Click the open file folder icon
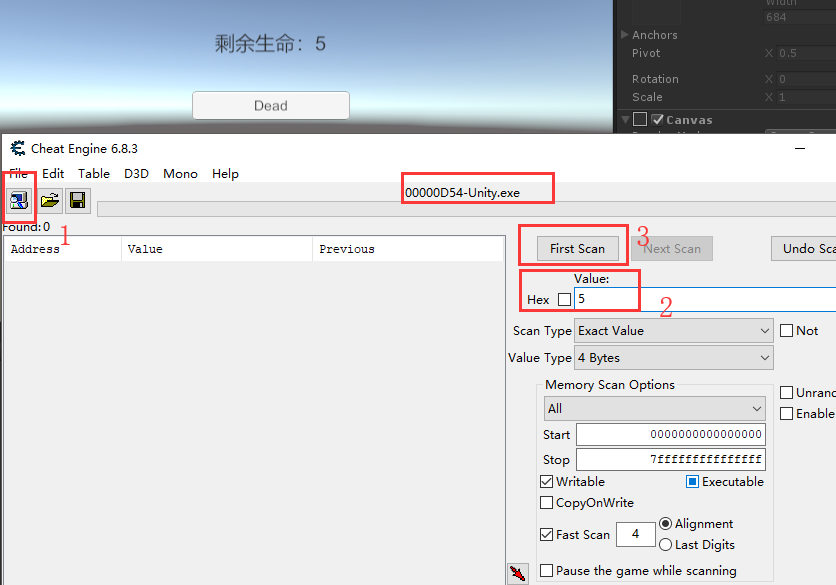 click(x=48, y=200)
